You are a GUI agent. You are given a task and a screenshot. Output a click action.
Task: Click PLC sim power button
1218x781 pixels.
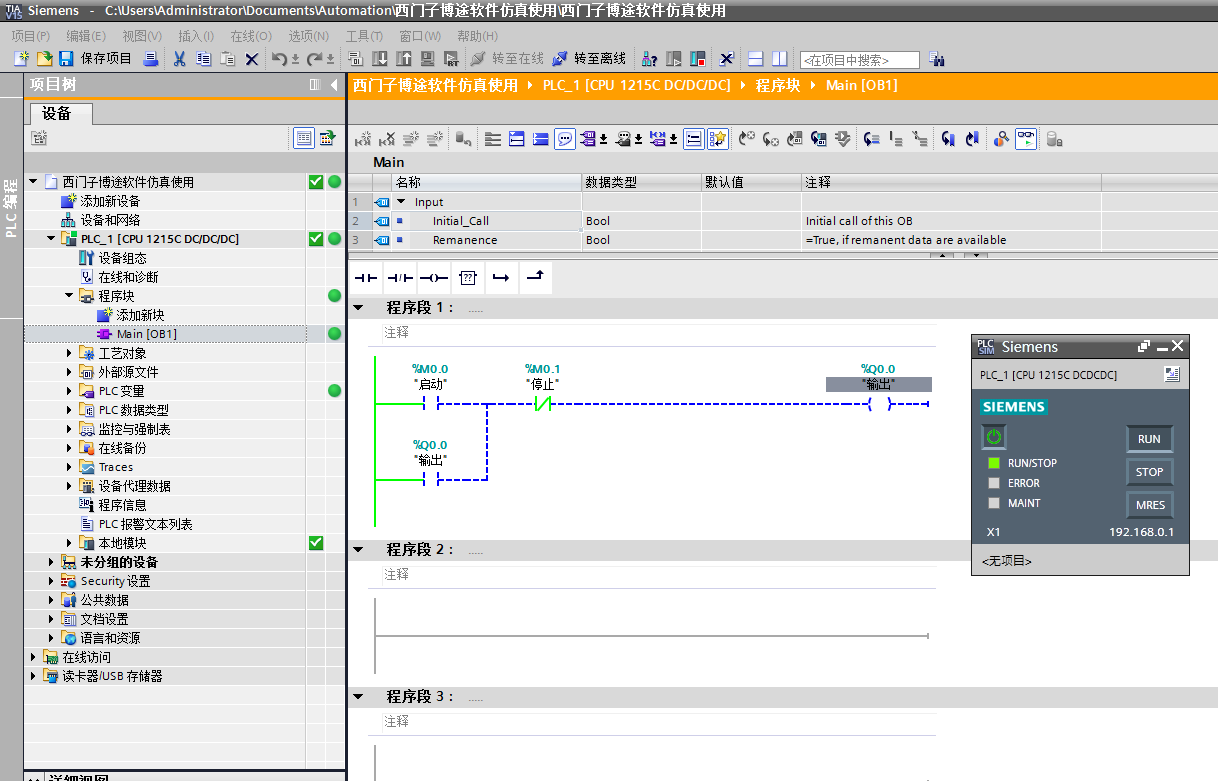coord(994,437)
